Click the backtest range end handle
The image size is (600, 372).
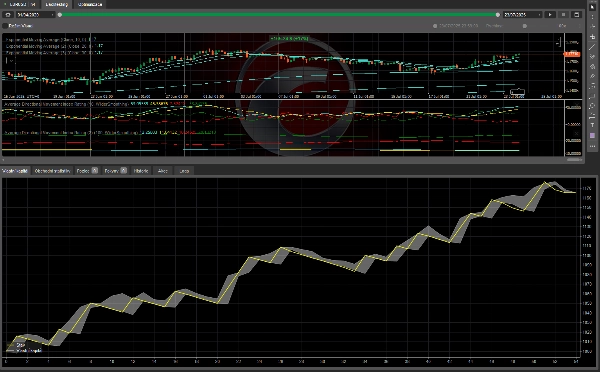pos(497,15)
